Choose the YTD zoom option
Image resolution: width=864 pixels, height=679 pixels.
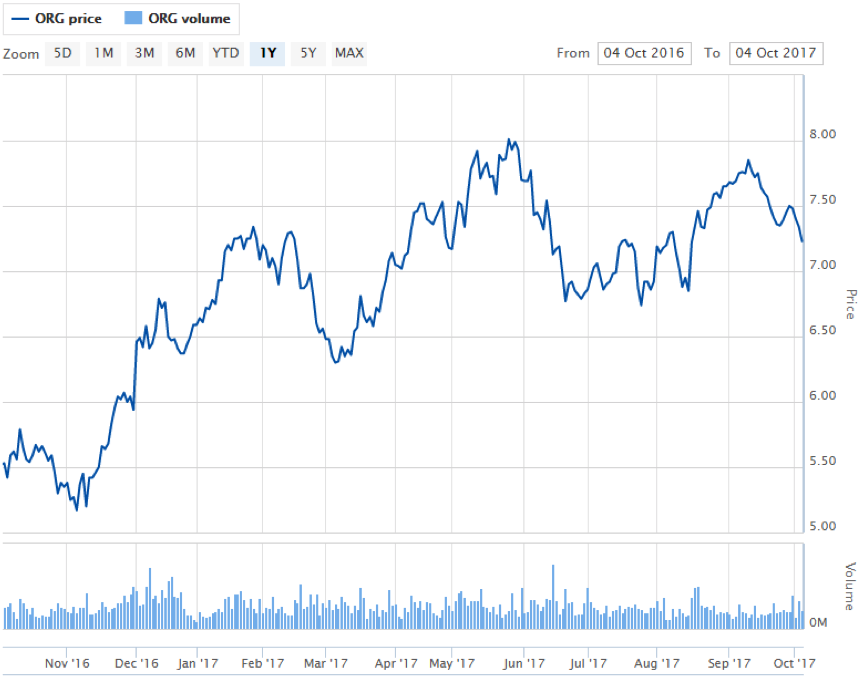click(x=226, y=53)
